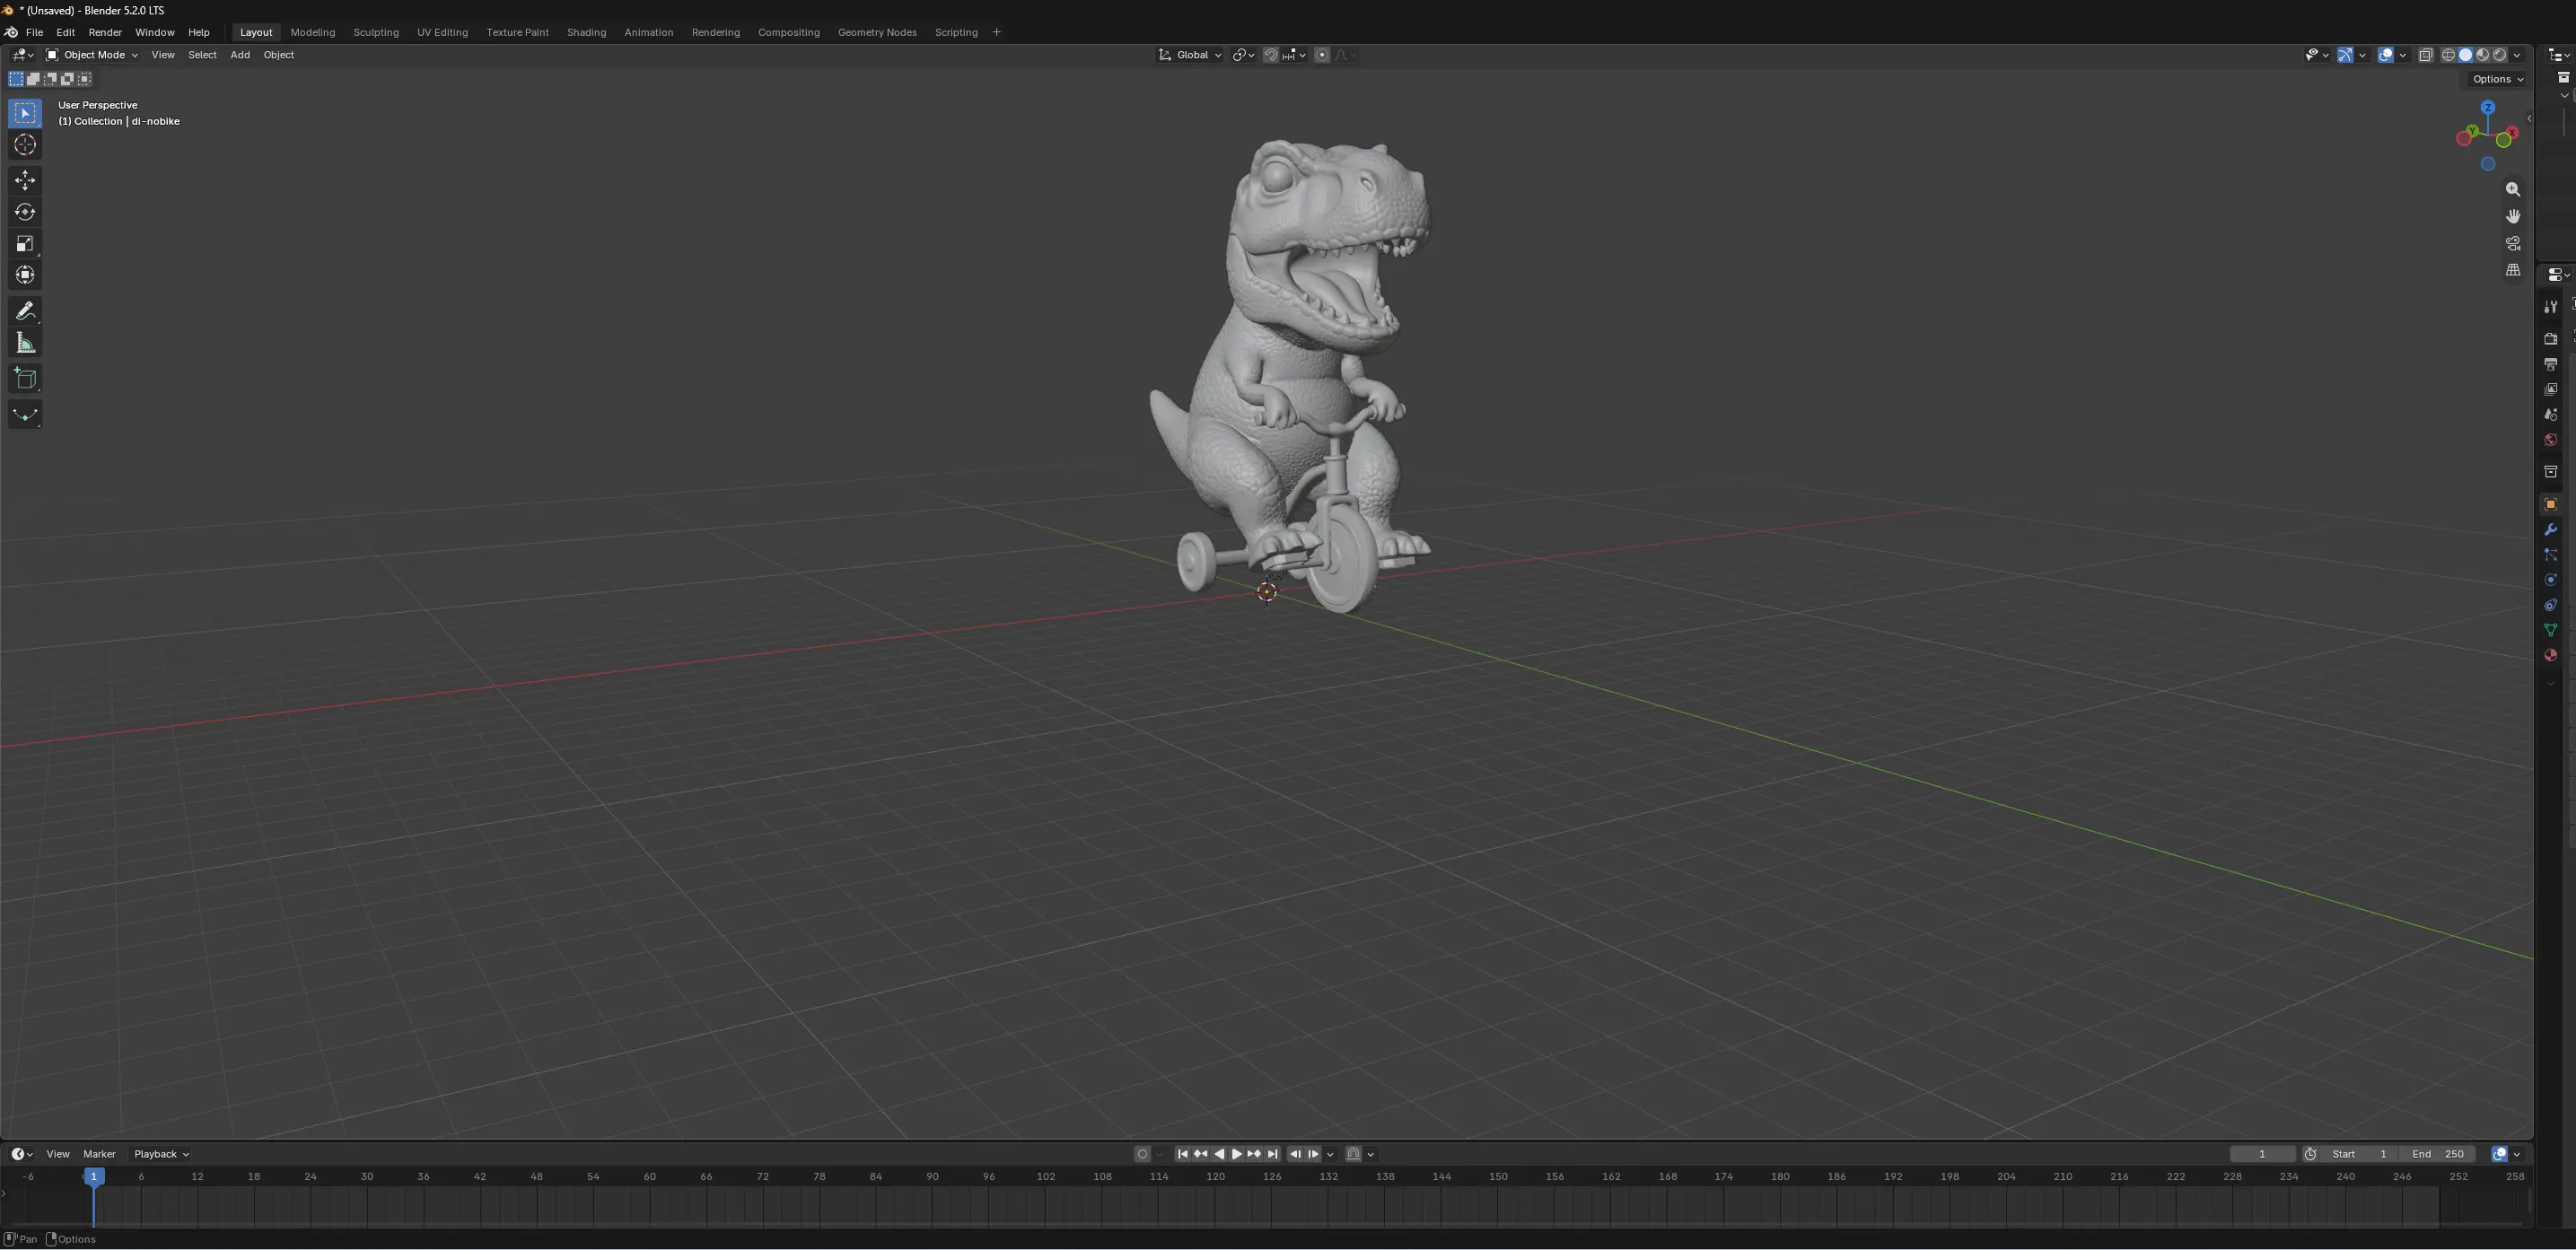The width and height of the screenshot is (2576, 1250).
Task: Toggle proportional editing in header
Action: [1322, 55]
